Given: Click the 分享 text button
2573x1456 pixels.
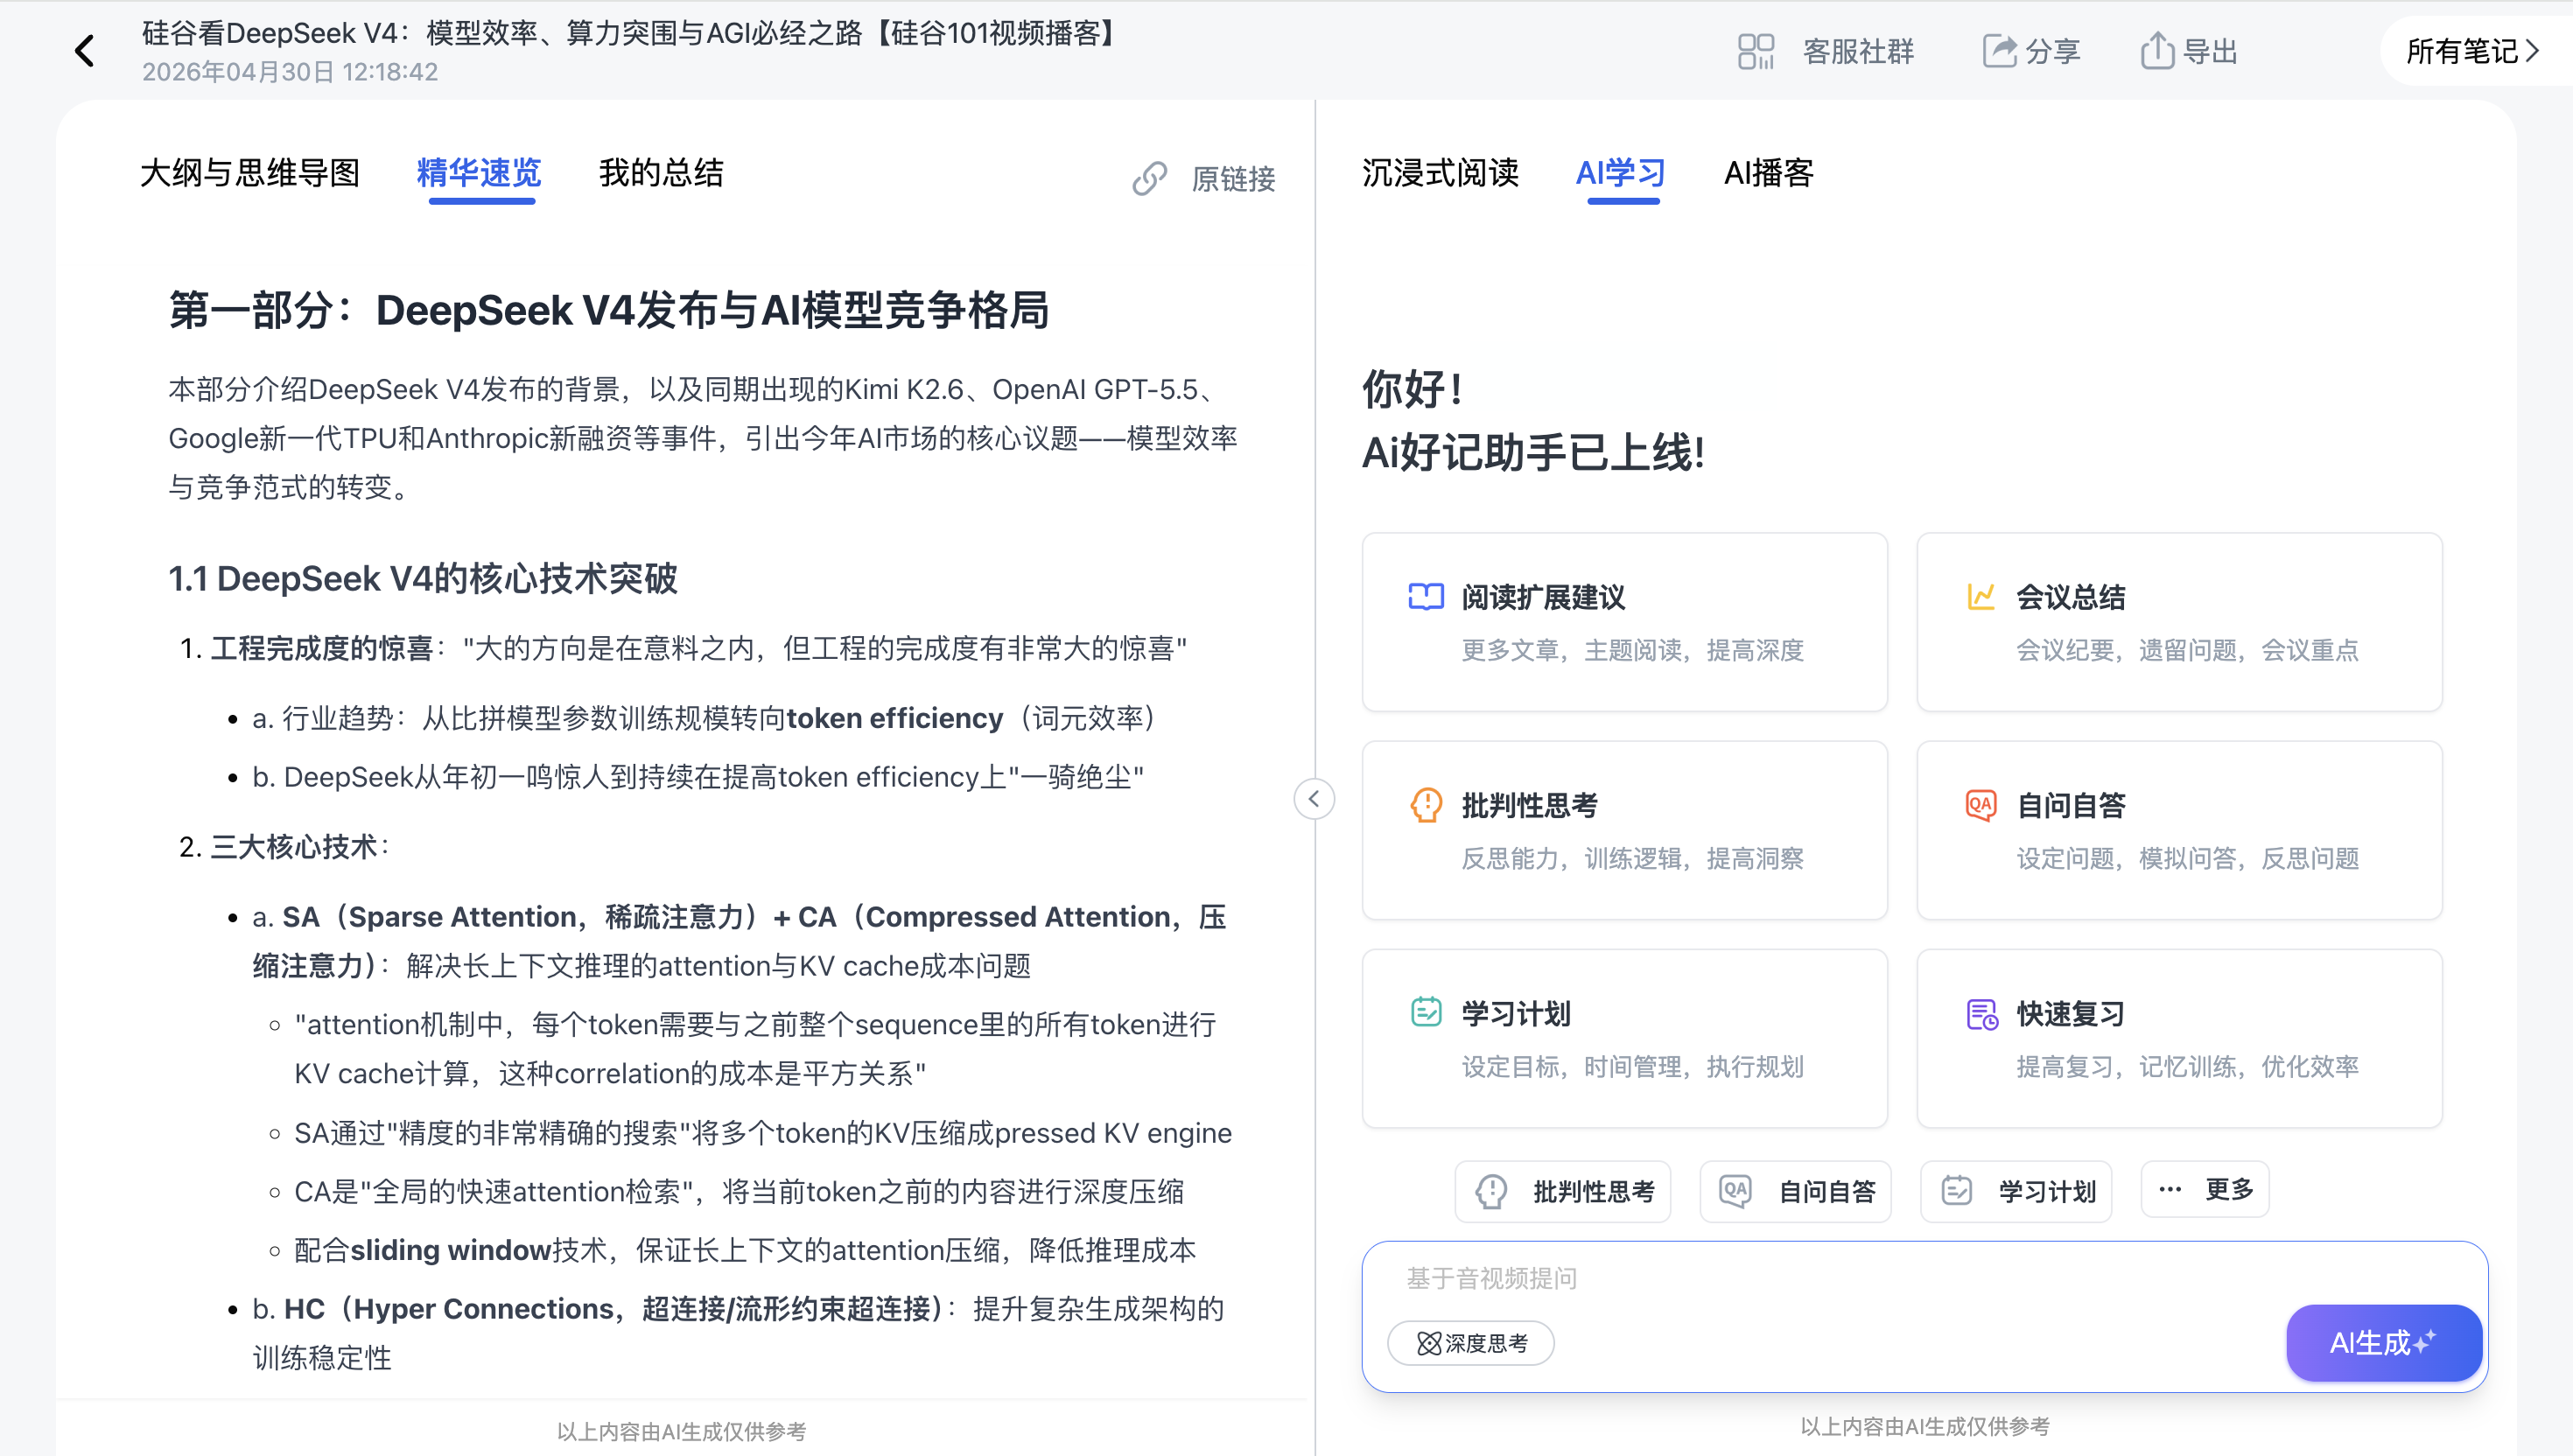Looking at the screenshot, I should [x=2053, y=51].
